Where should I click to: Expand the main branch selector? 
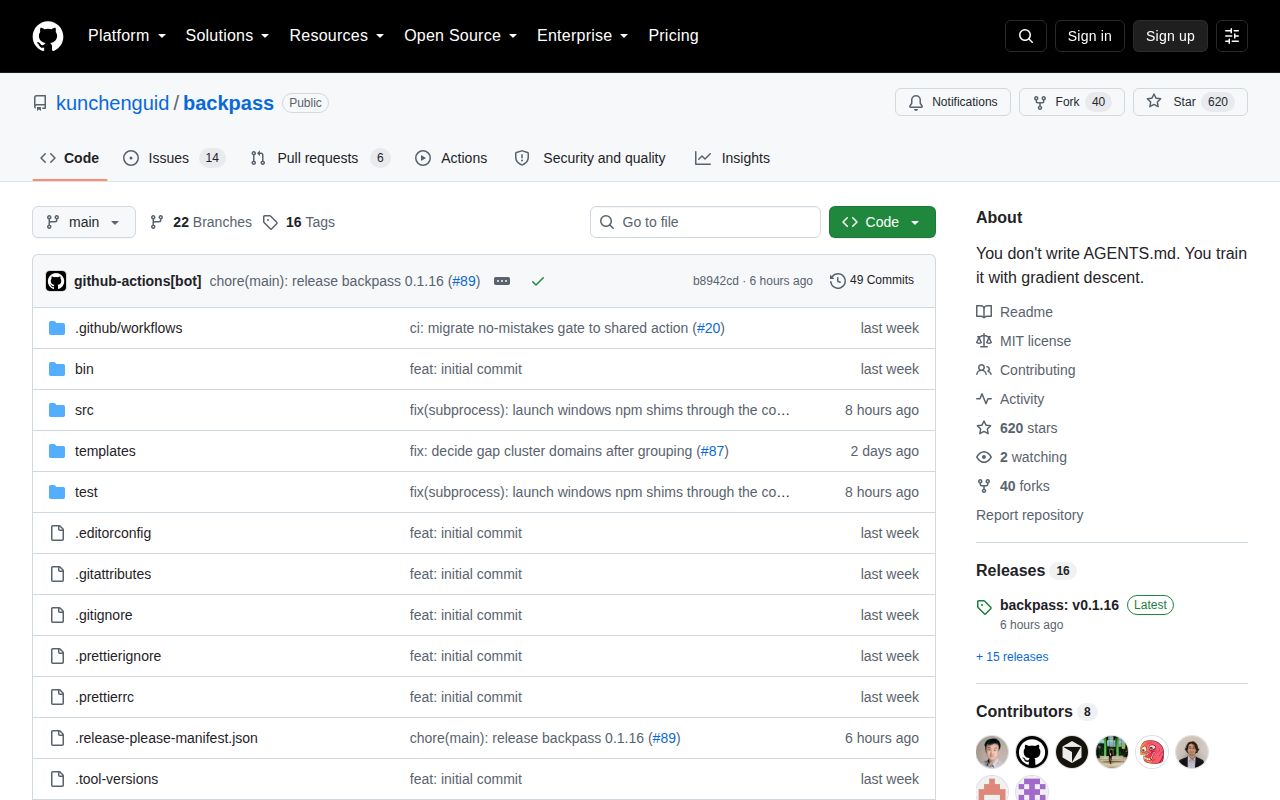[84, 222]
